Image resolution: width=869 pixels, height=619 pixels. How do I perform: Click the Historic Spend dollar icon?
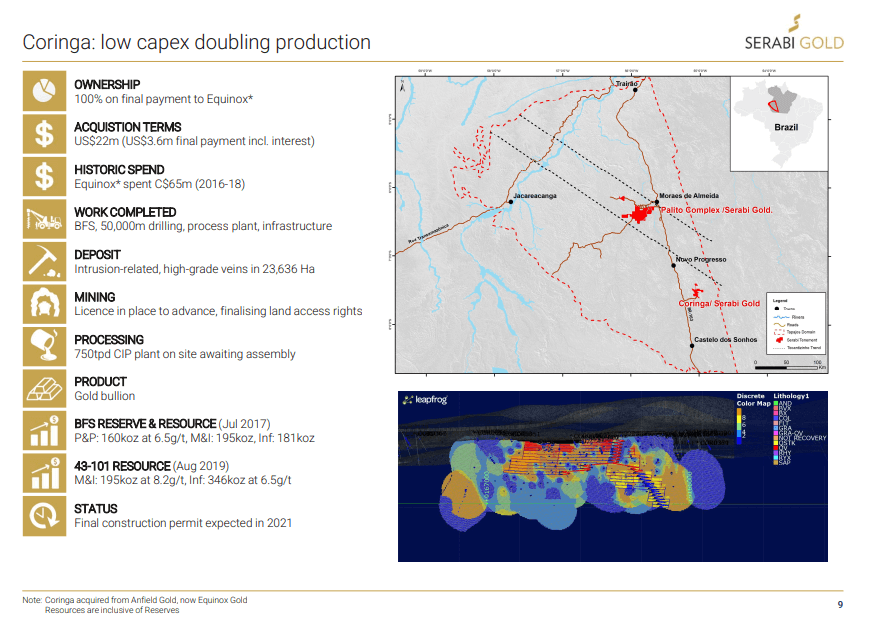click(44, 176)
